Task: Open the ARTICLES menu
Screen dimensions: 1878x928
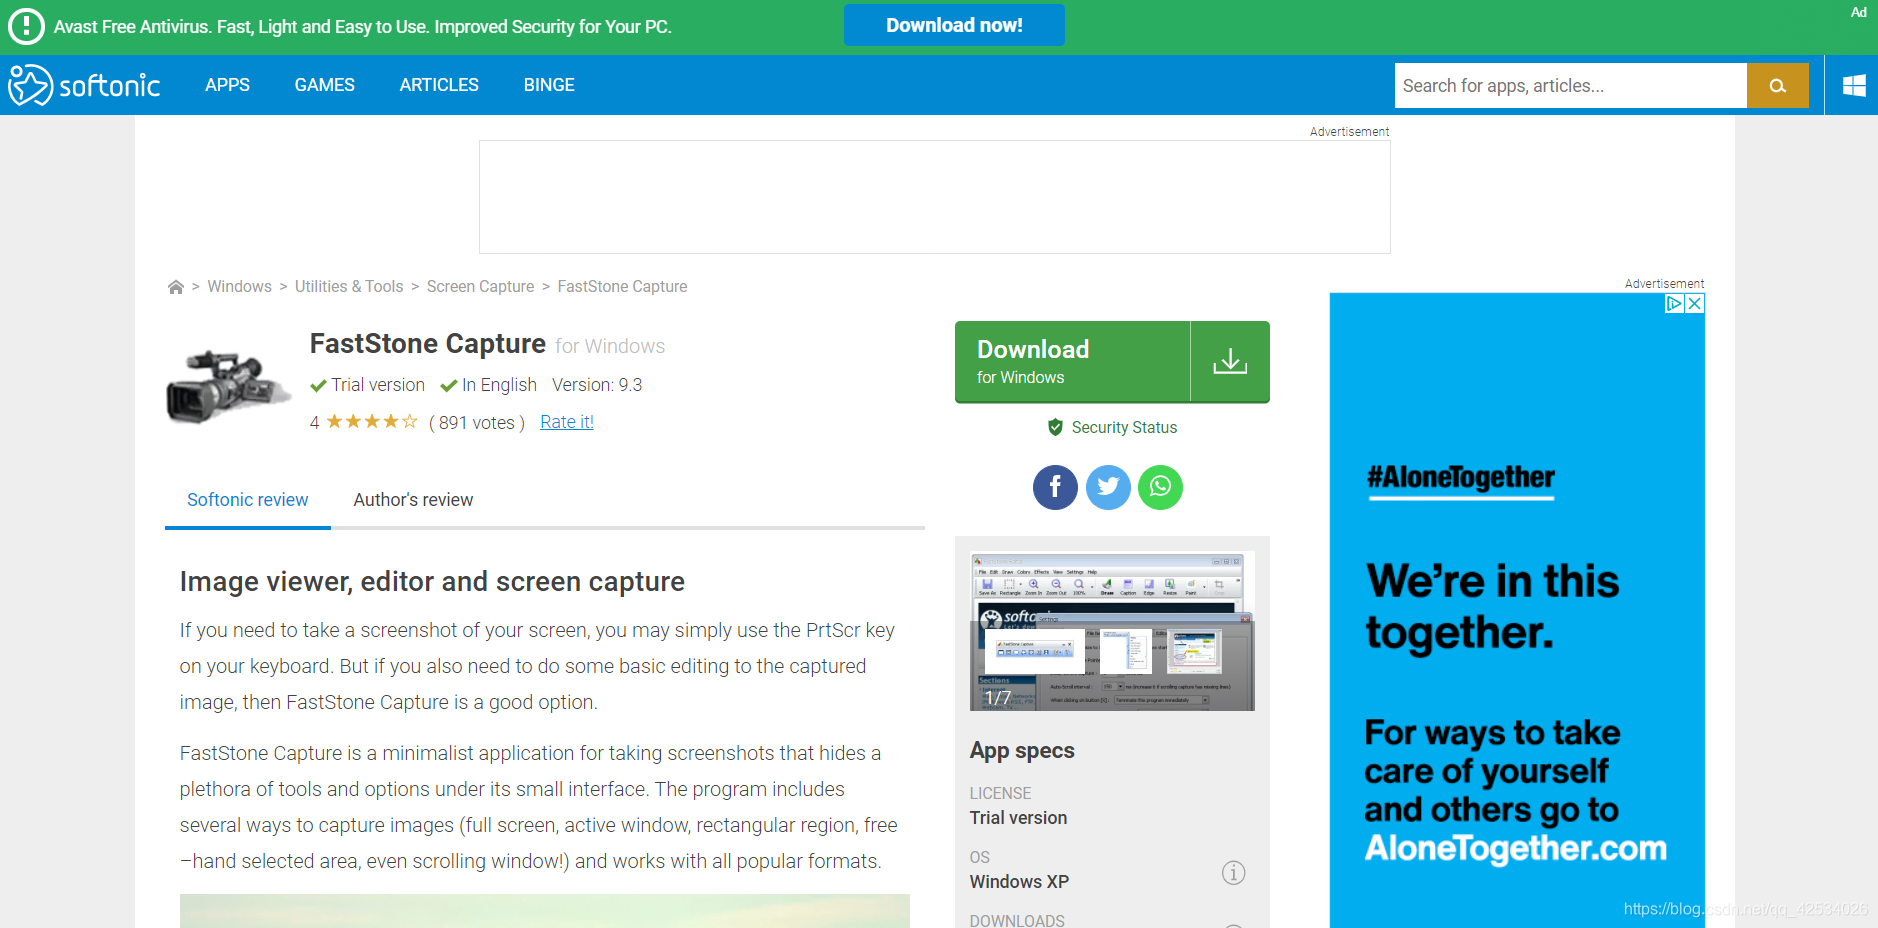Action: 439,85
